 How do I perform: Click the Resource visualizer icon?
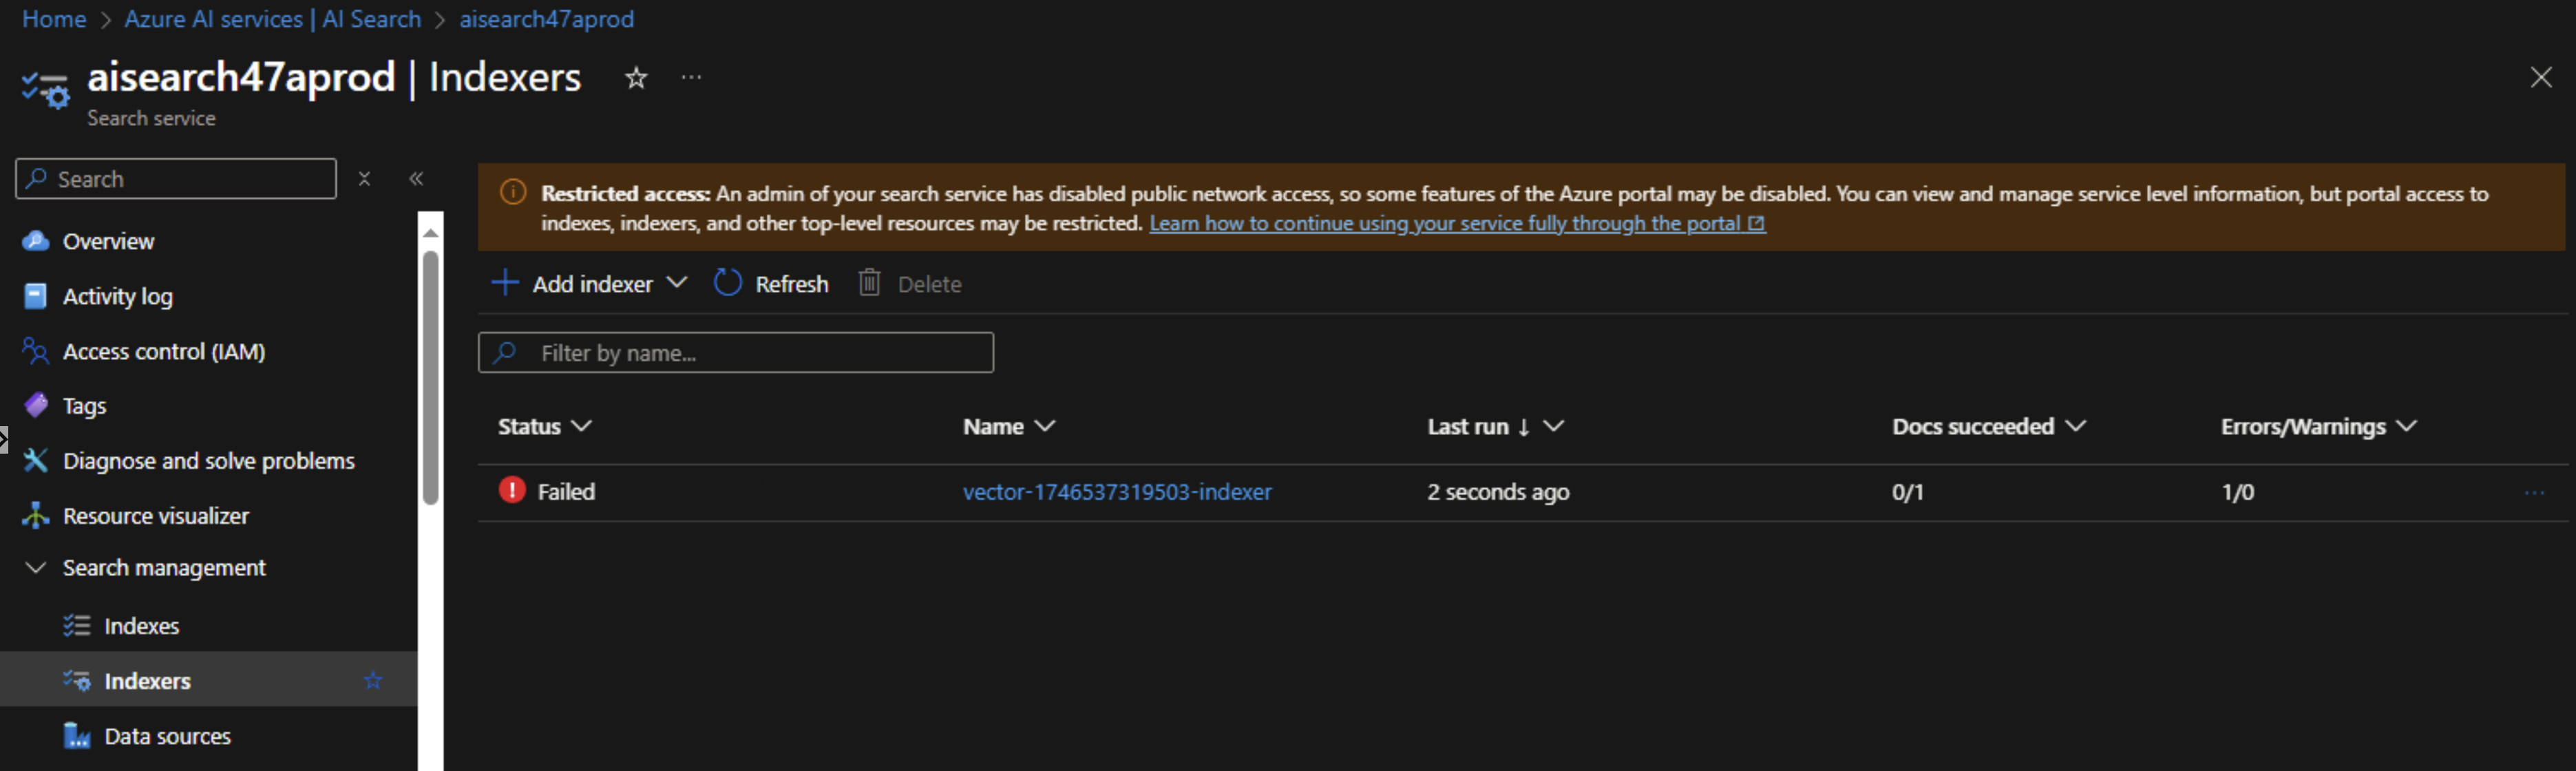click(36, 515)
